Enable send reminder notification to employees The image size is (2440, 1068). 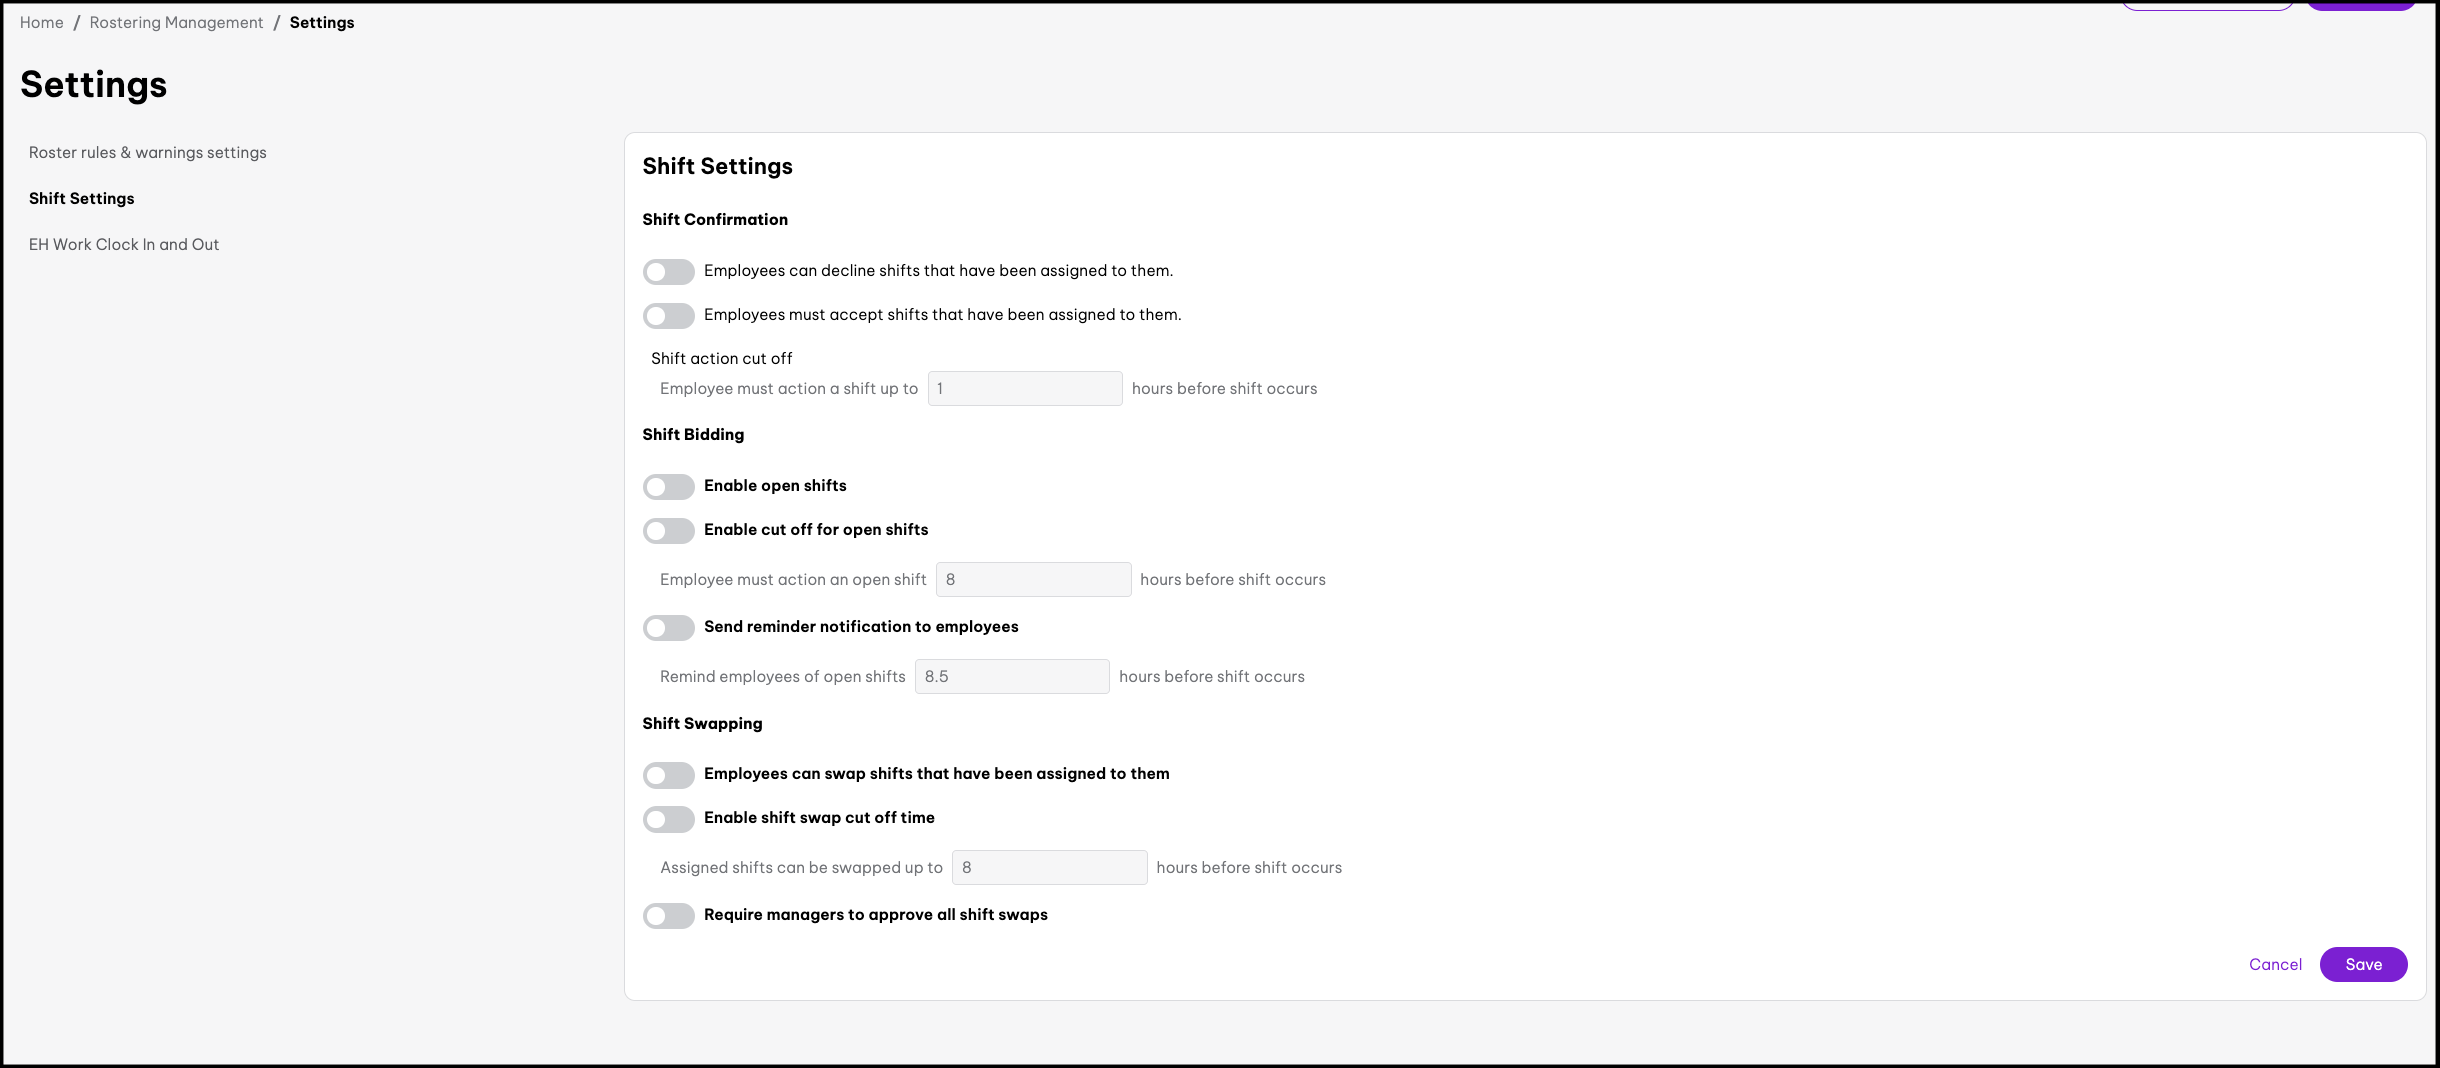tap(668, 628)
